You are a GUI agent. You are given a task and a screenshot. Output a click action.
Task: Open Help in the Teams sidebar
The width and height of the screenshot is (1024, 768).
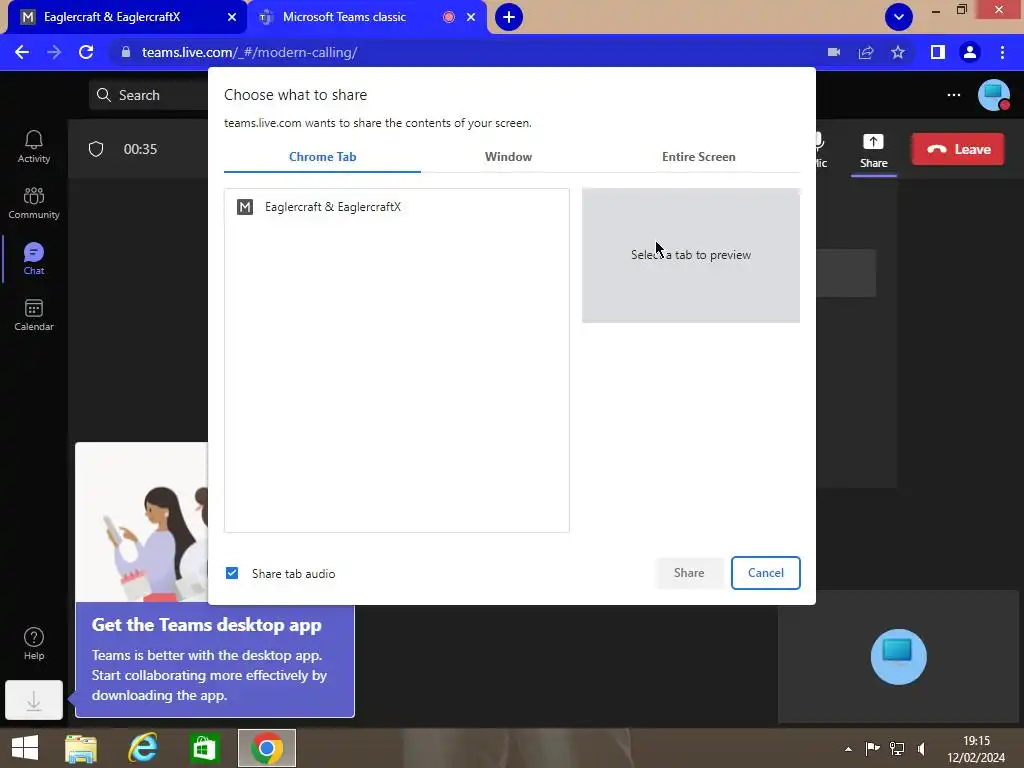(x=33, y=644)
